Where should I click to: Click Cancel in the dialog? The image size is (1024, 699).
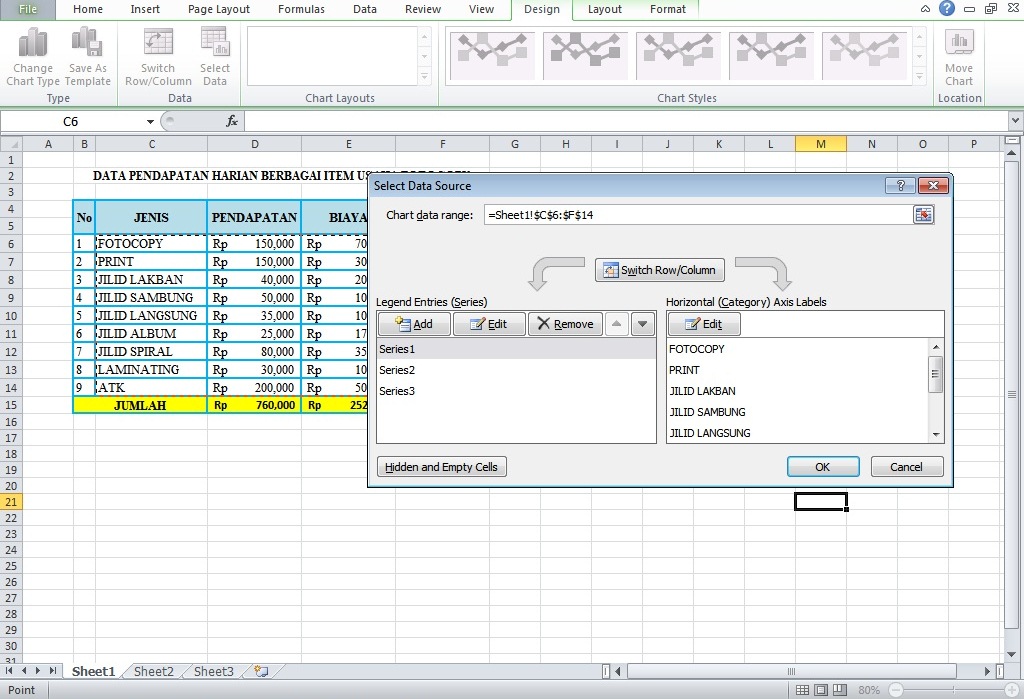(906, 466)
